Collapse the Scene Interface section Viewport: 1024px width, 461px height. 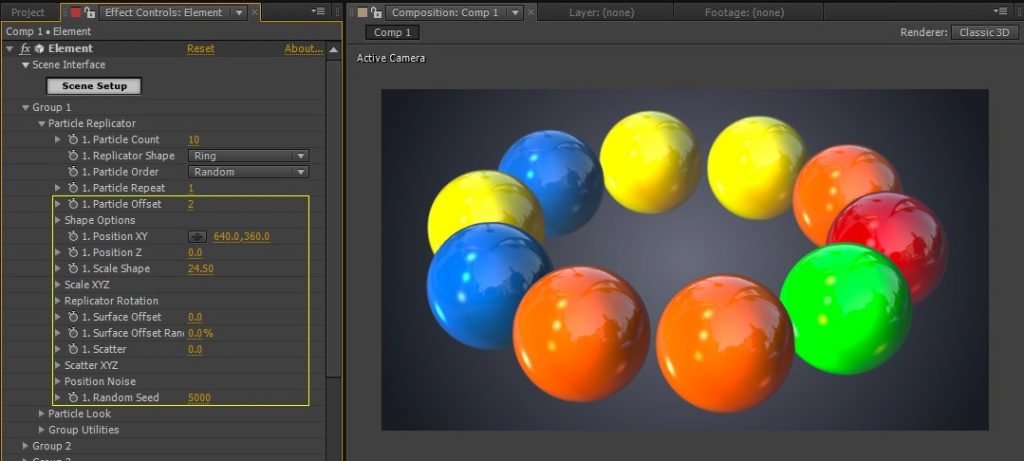[x=25, y=65]
